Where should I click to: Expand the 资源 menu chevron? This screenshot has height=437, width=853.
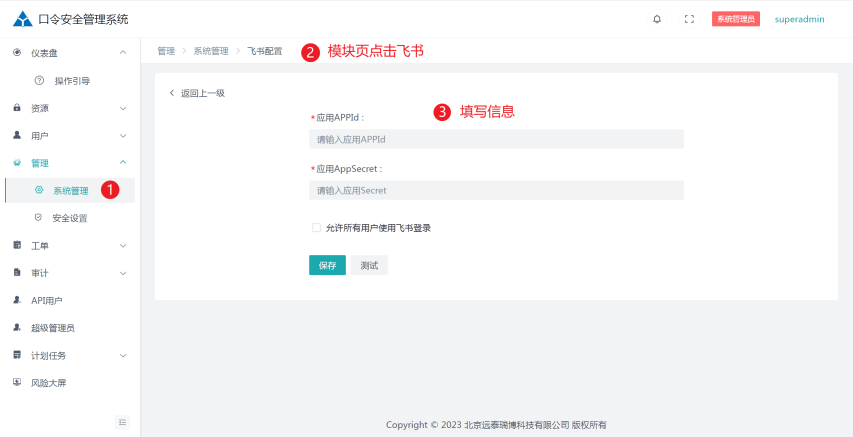coord(123,108)
